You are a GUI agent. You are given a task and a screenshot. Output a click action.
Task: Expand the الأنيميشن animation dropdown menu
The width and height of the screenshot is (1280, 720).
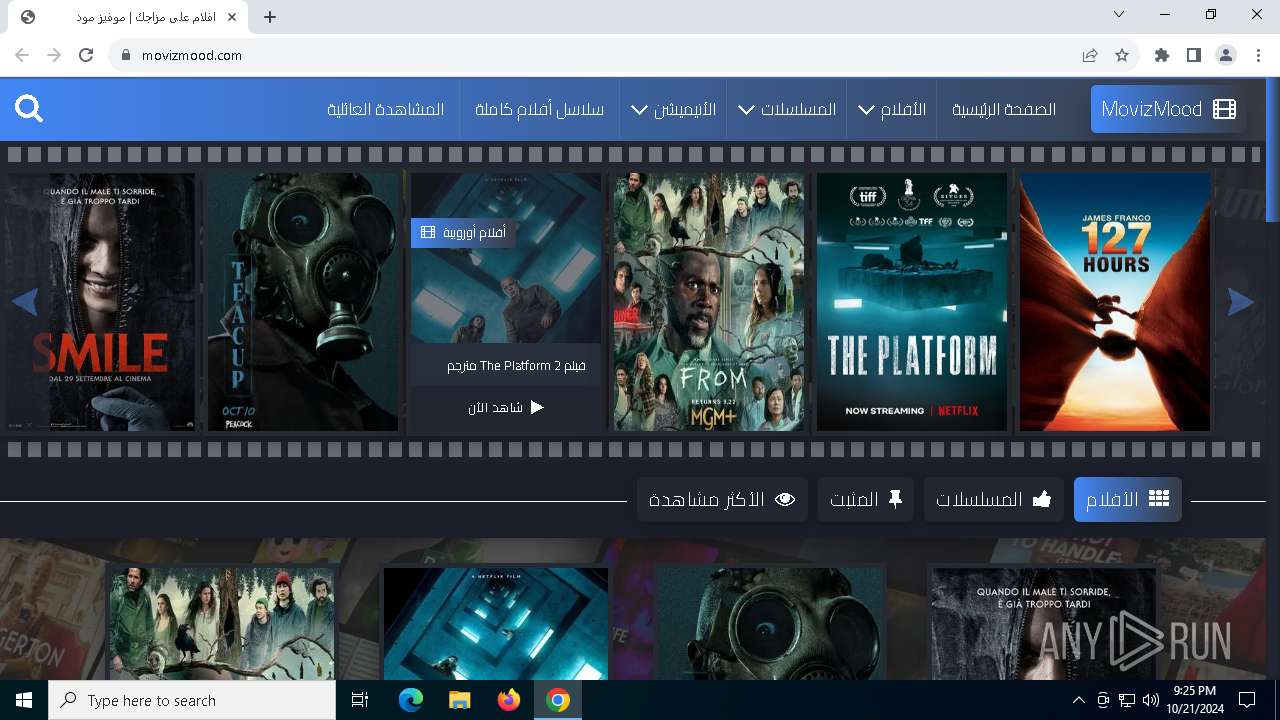click(673, 109)
